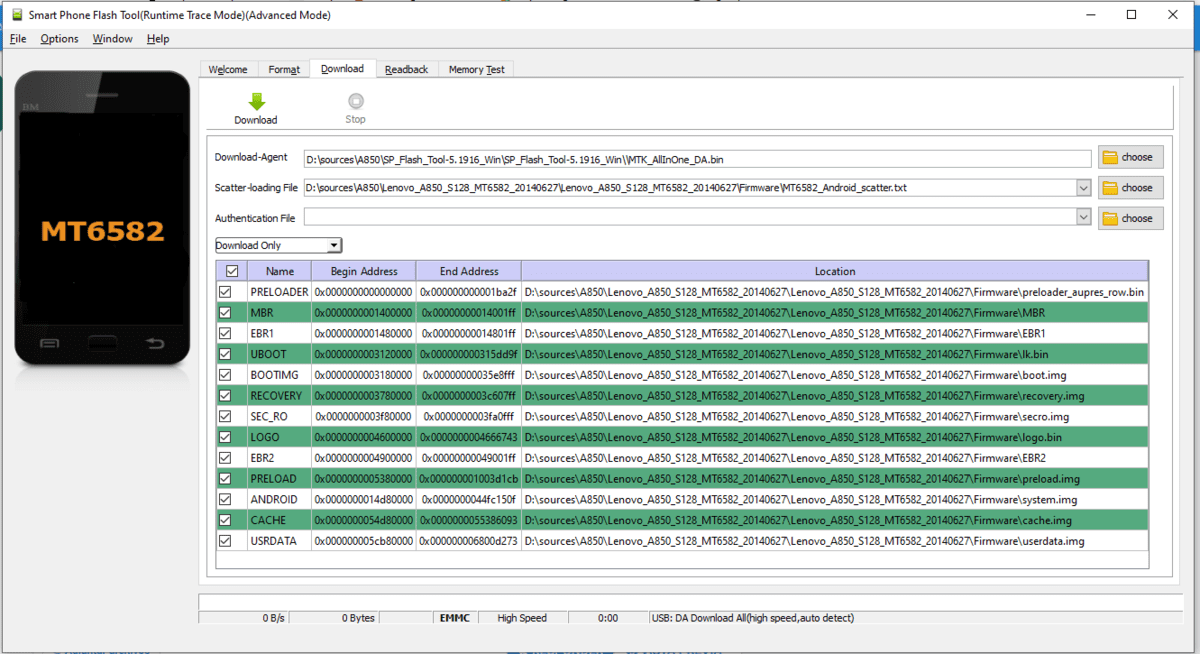Click the Stop icon in toolbar
The height and width of the screenshot is (654, 1200).
[x=355, y=101]
